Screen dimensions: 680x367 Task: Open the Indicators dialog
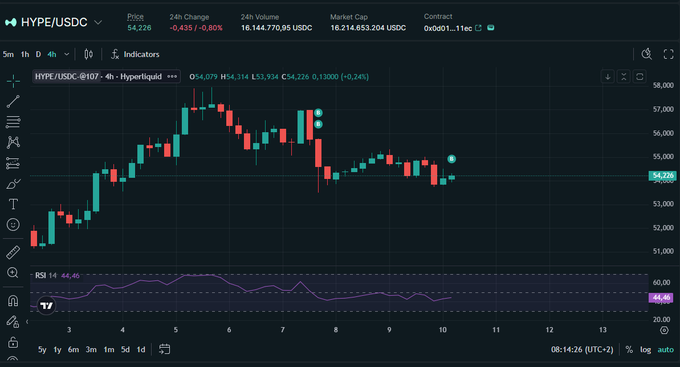point(135,54)
